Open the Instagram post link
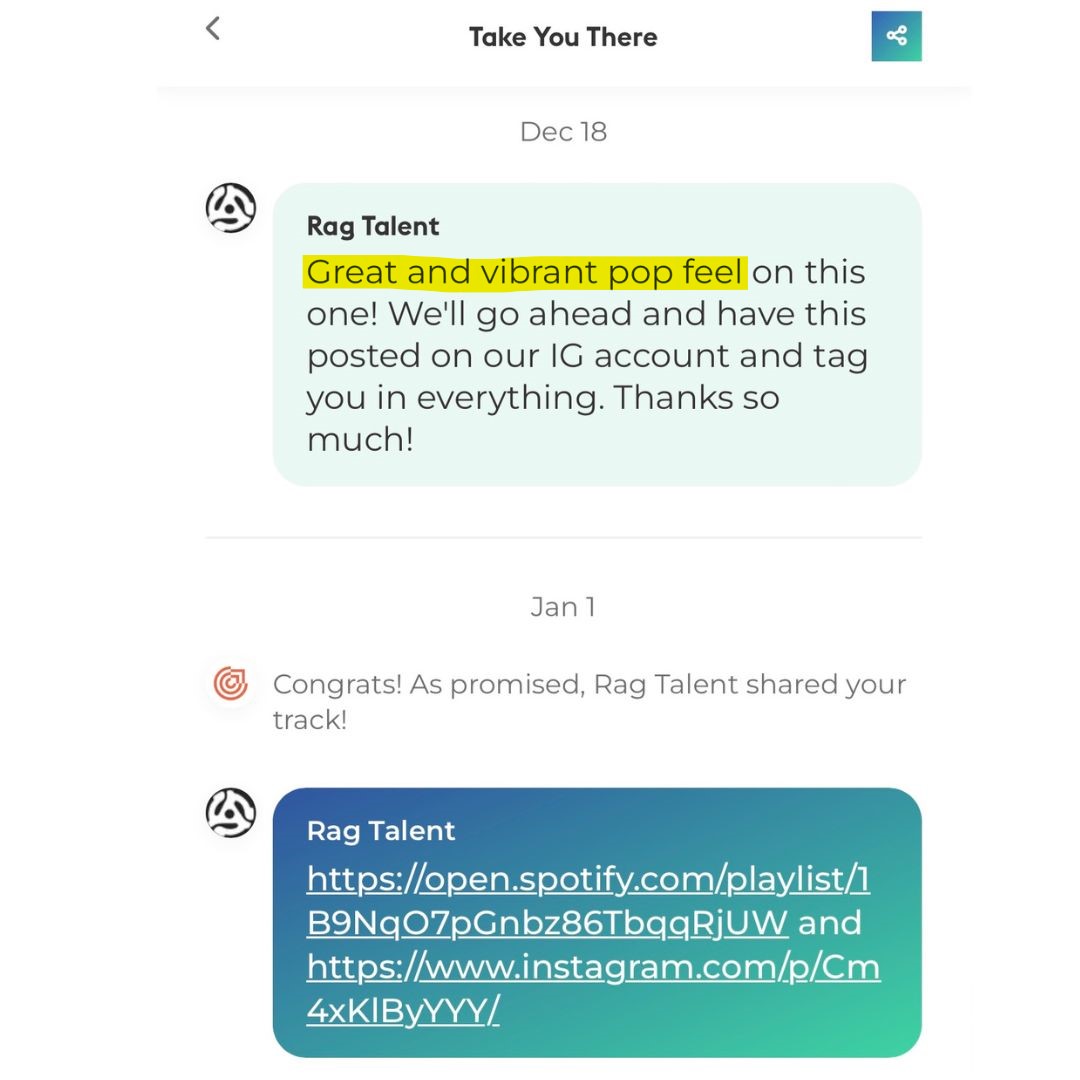 click(x=593, y=988)
